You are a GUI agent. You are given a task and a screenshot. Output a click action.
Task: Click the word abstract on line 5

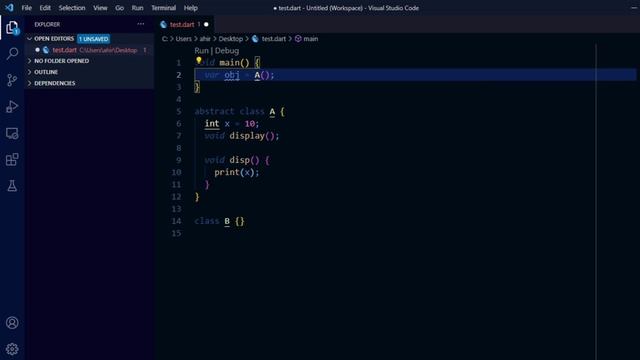coord(214,111)
